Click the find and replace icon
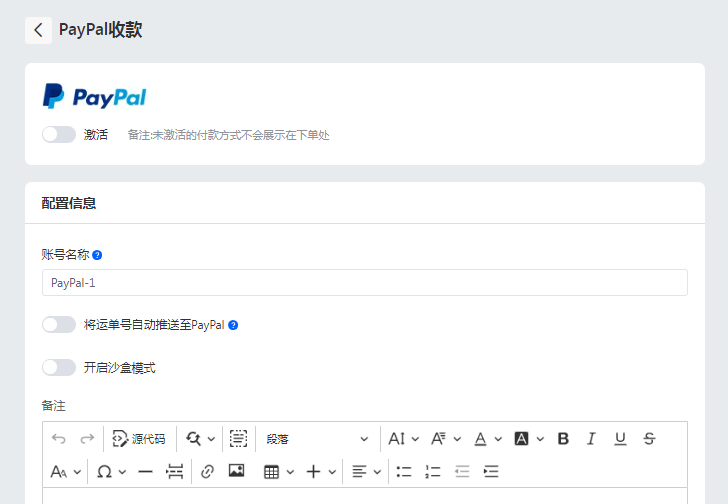728x504 pixels. [x=193, y=439]
